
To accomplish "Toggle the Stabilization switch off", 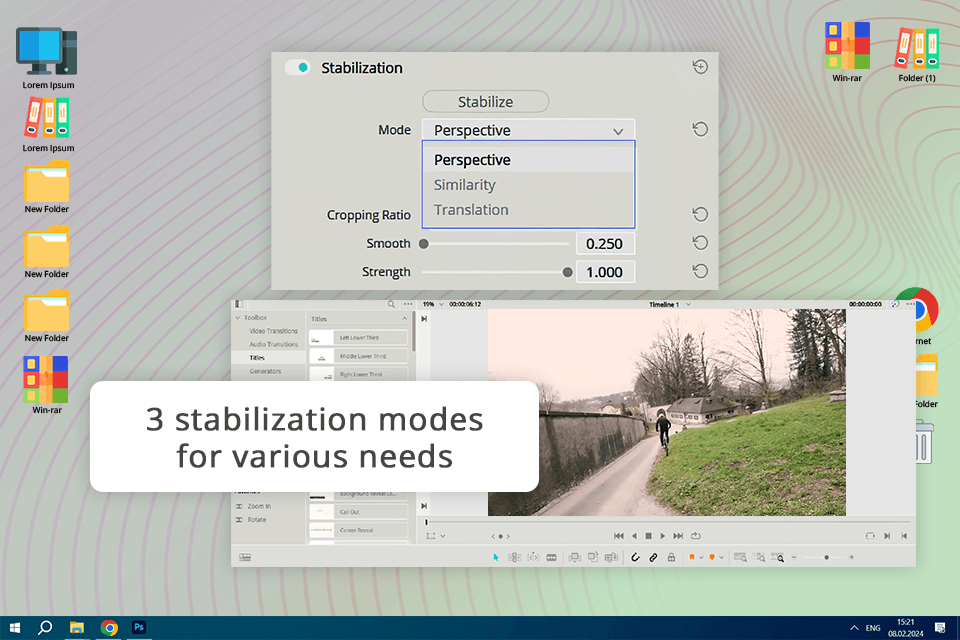I will (297, 68).
